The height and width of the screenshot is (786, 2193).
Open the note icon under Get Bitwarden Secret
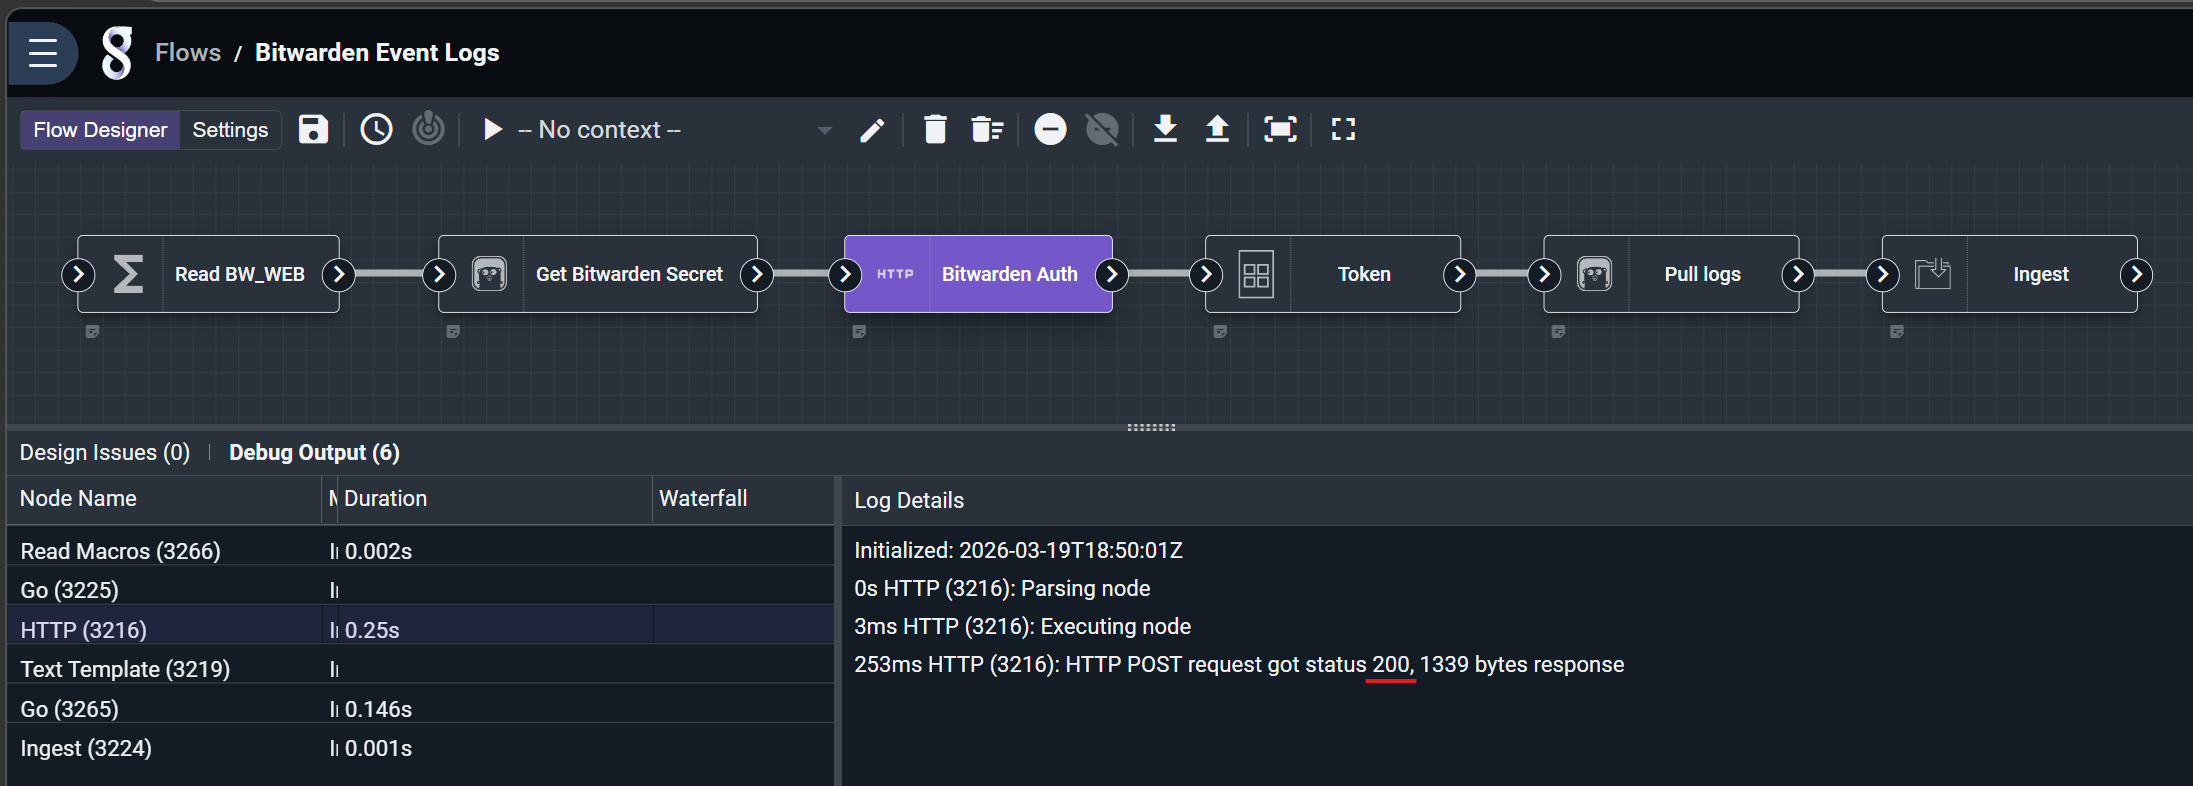[x=453, y=331]
